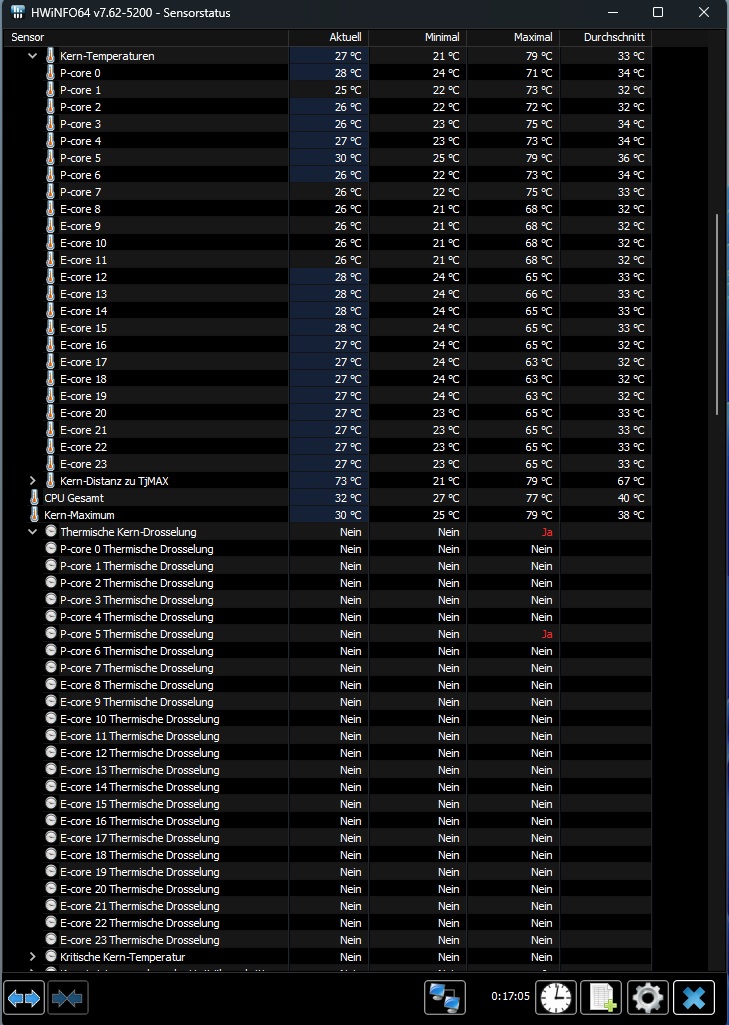Click red Ja value in Thermische Kern-Drosselung row
729x1025 pixels.
click(x=547, y=532)
